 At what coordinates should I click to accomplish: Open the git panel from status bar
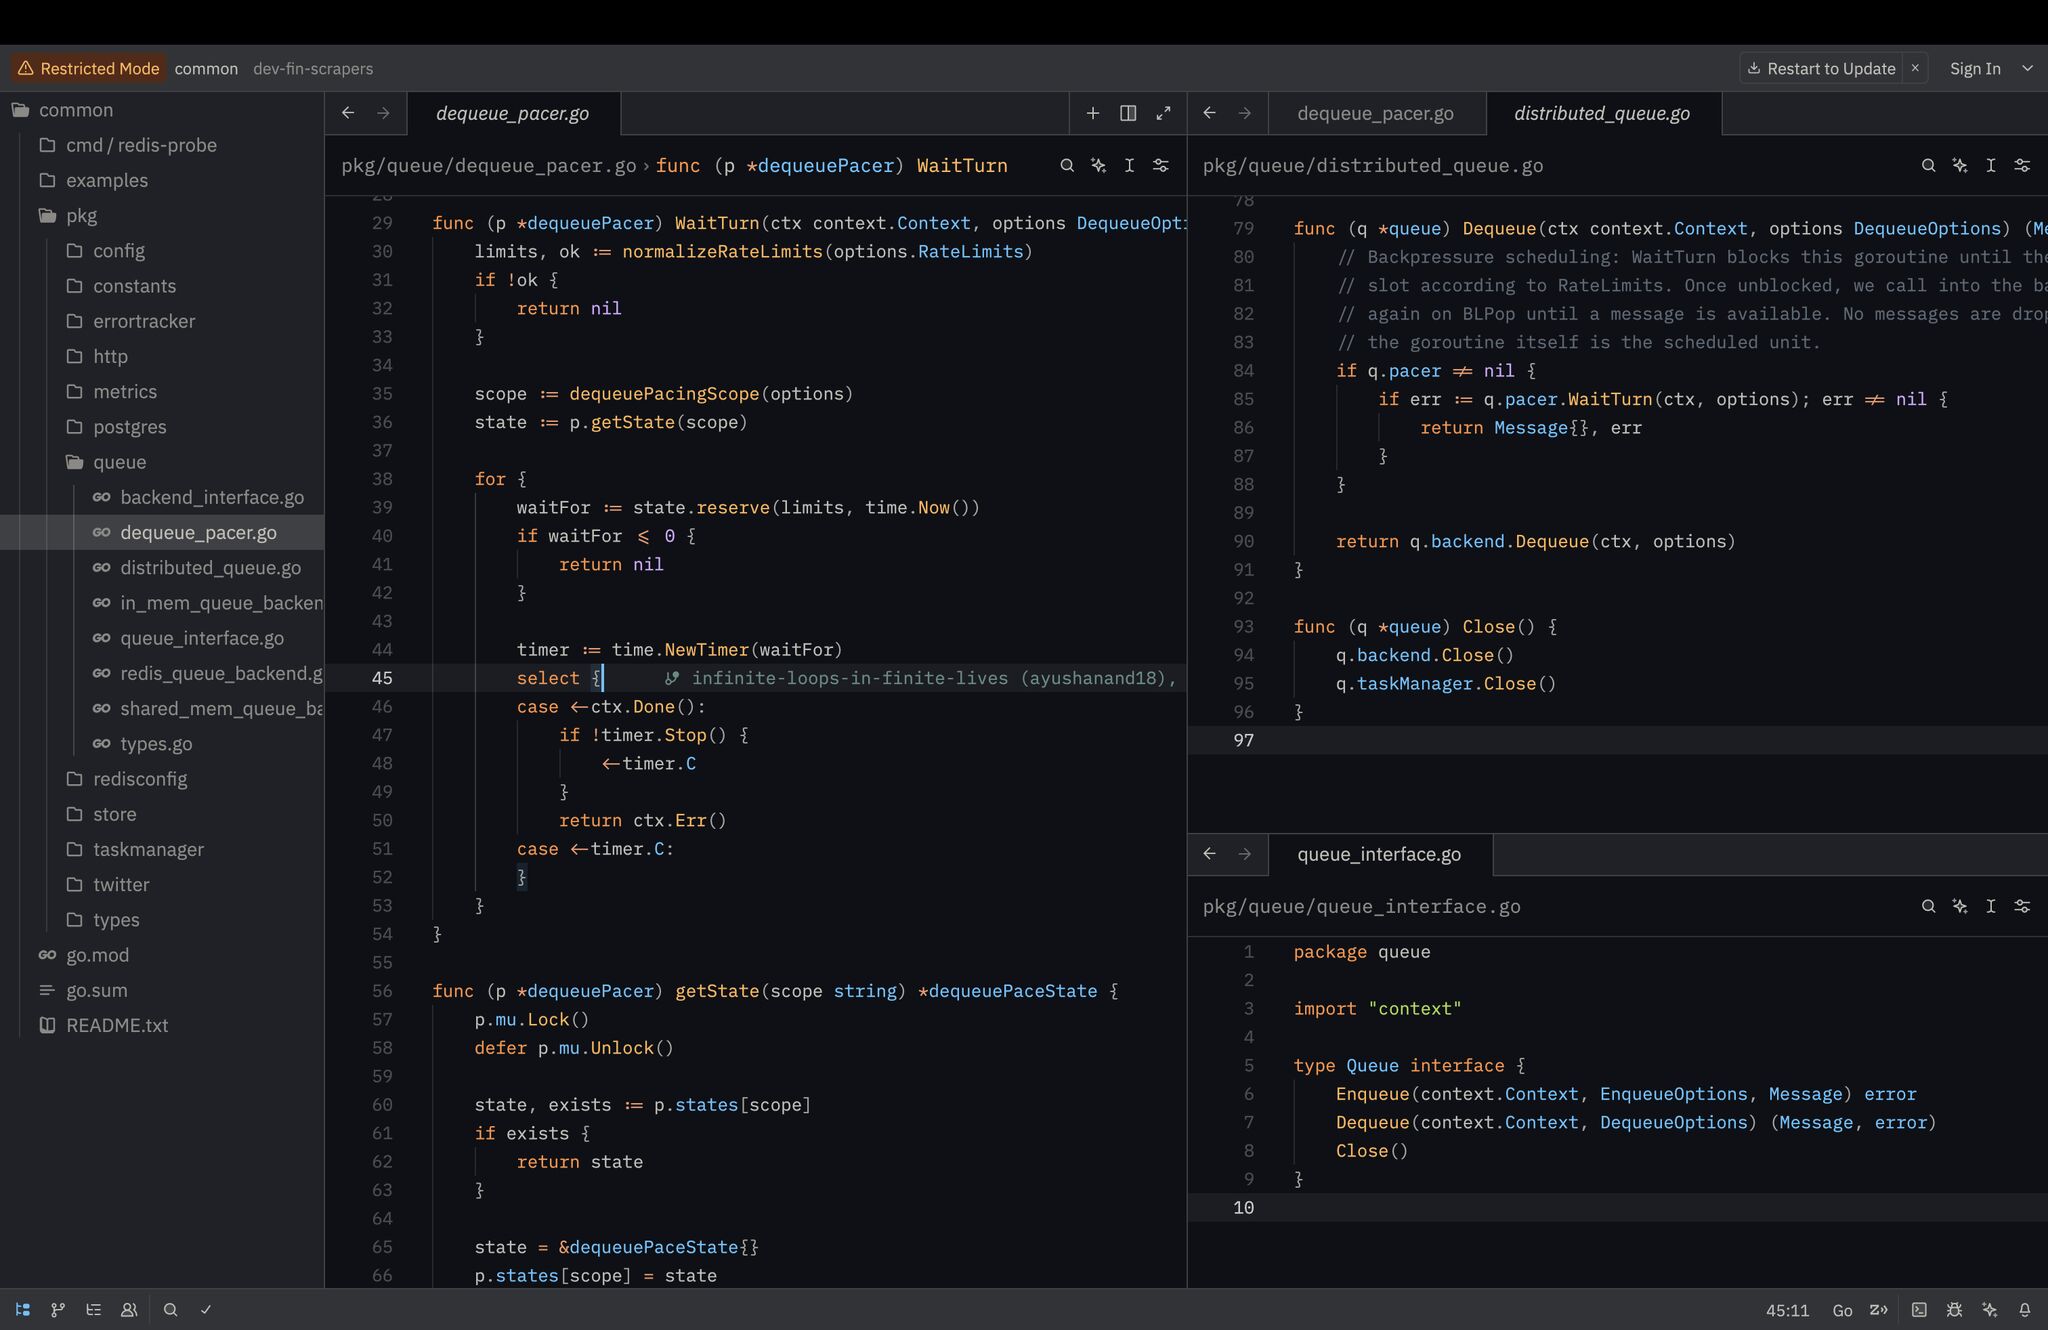coord(58,1310)
